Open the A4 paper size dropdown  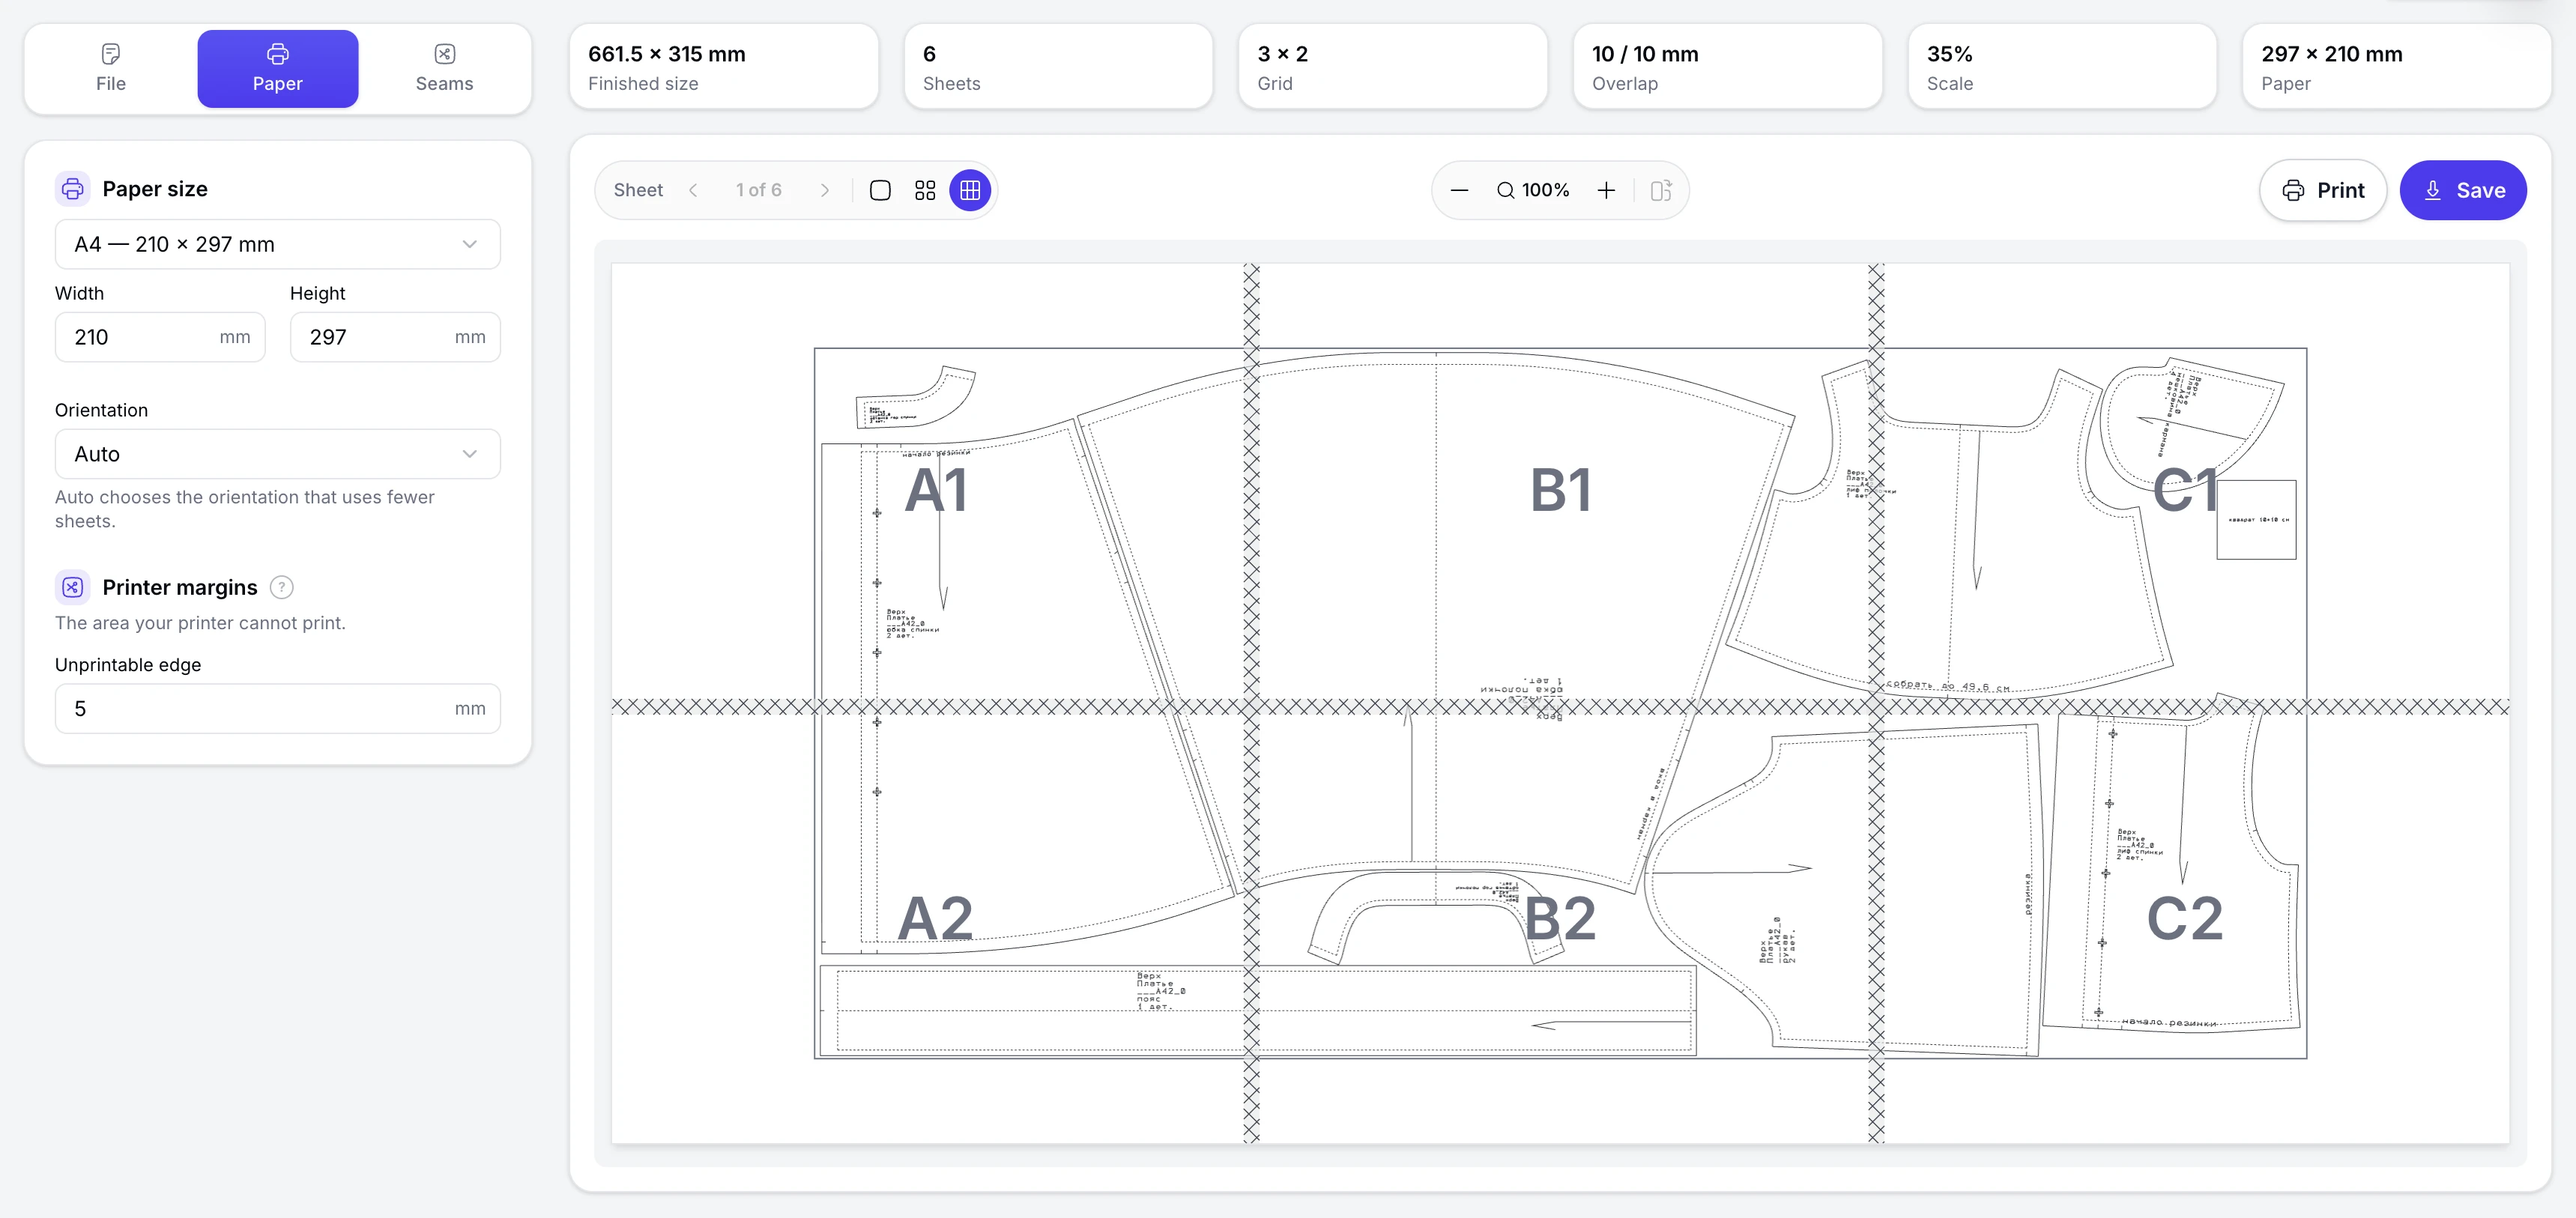click(x=277, y=244)
